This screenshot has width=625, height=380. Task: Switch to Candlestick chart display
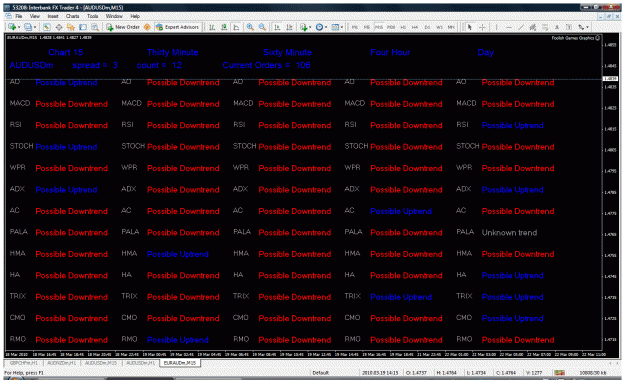coord(224,27)
